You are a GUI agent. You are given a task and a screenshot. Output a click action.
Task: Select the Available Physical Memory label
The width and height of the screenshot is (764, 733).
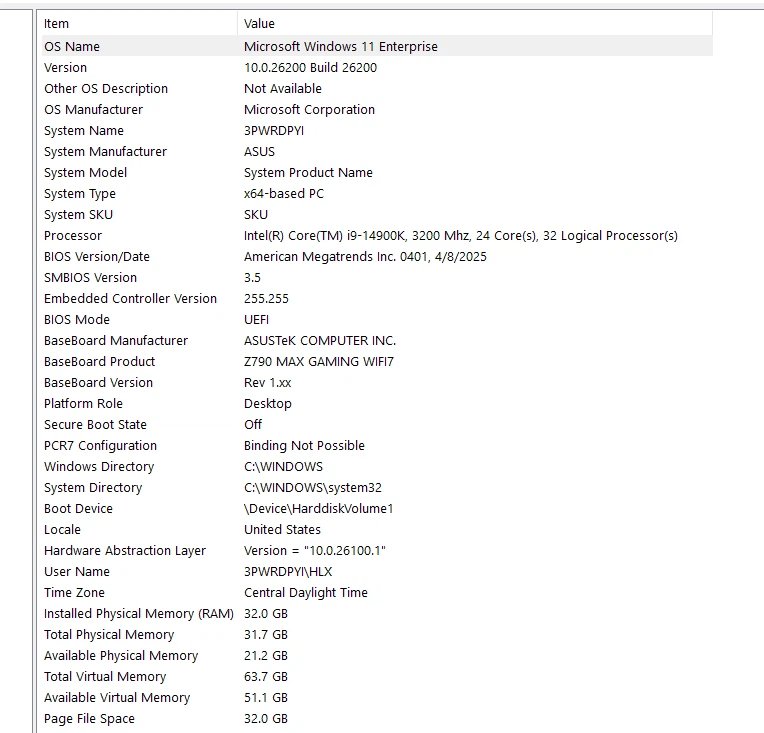coord(121,656)
